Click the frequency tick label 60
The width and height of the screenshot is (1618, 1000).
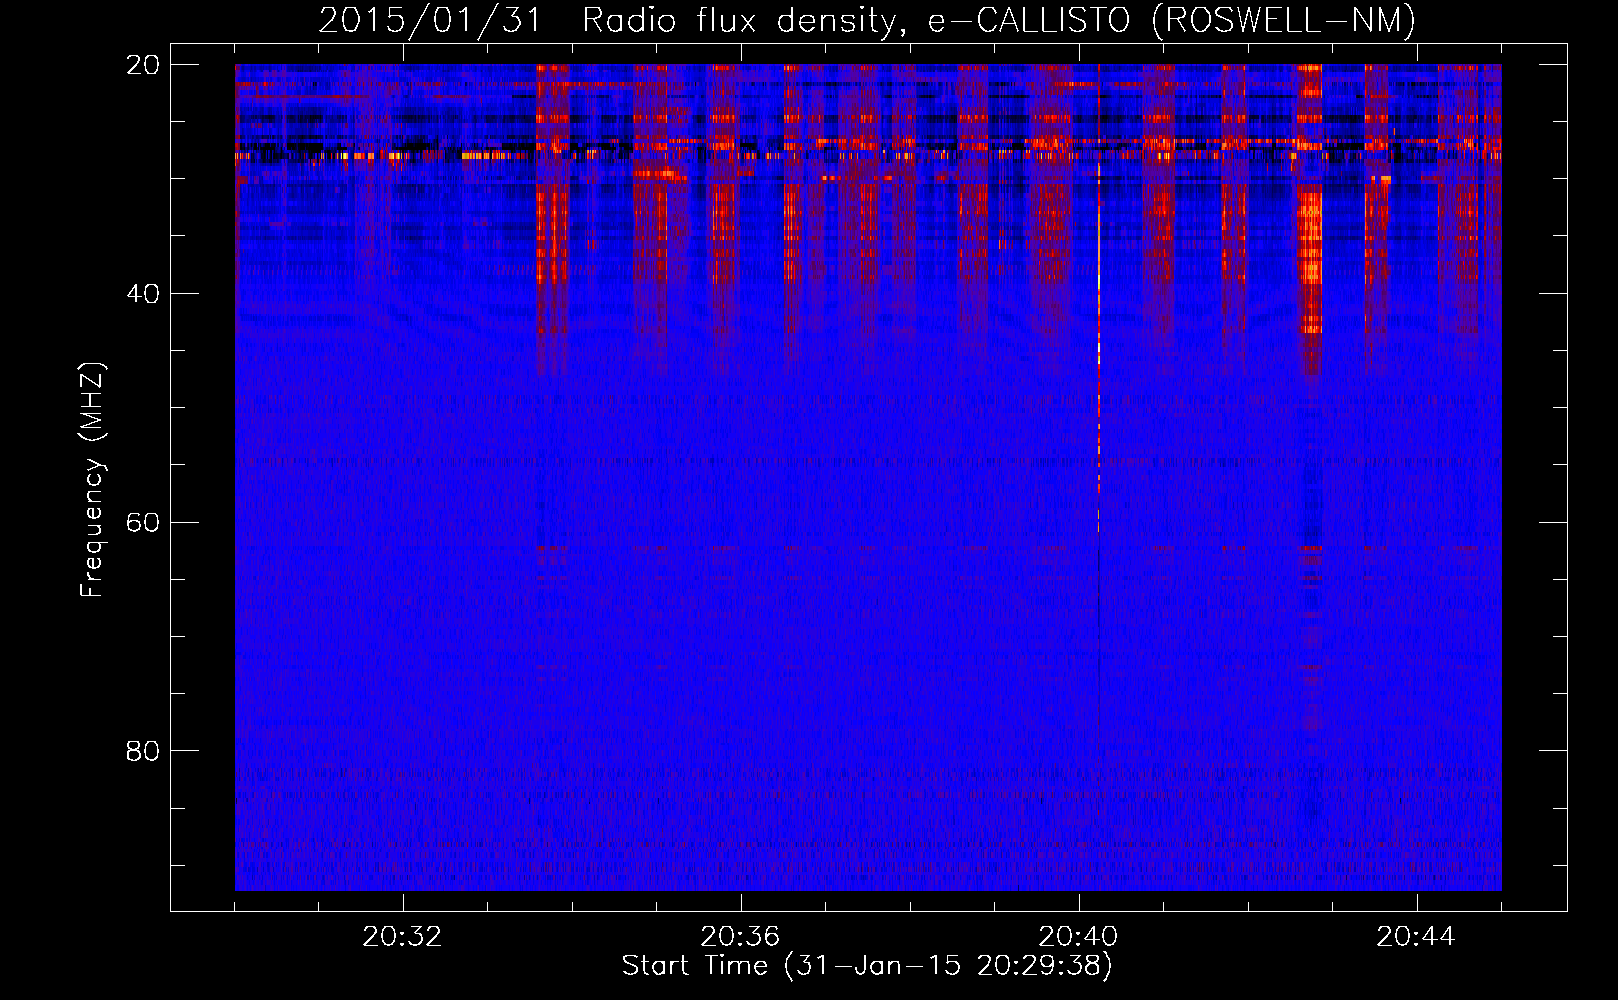pos(143,523)
